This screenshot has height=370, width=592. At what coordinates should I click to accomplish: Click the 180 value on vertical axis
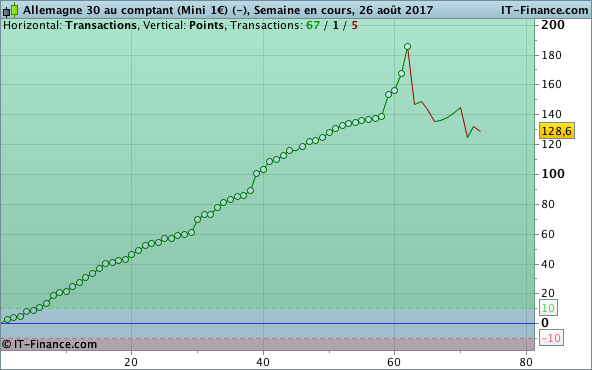(552, 55)
